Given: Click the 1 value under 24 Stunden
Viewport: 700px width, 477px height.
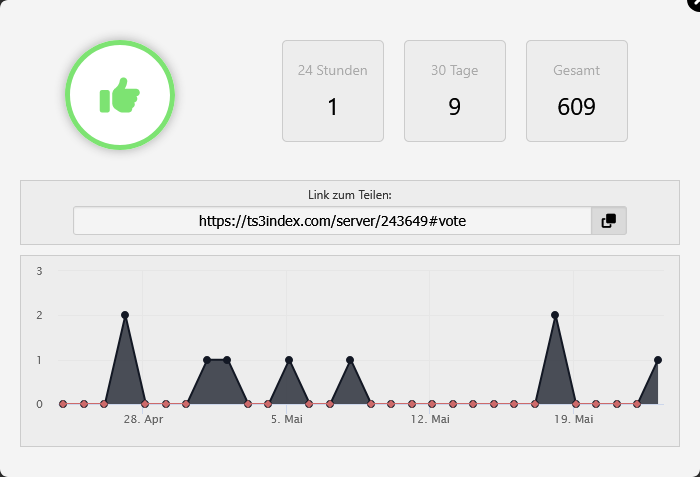Looking at the screenshot, I should (333, 107).
